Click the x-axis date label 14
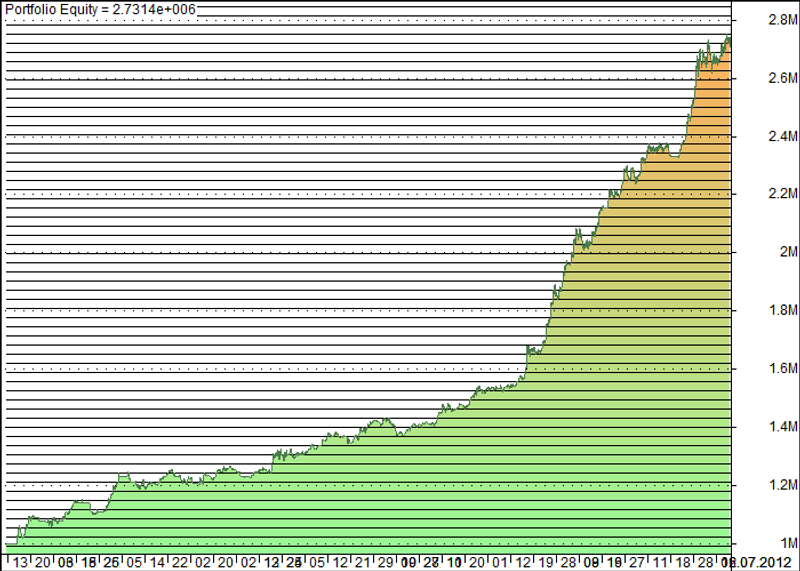The image size is (800, 571). pos(156,563)
